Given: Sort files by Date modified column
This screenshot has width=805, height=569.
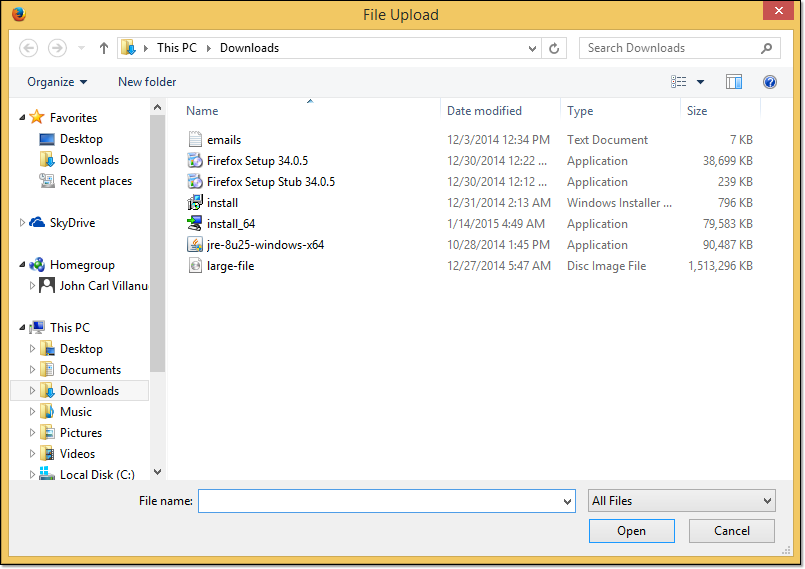Looking at the screenshot, I should click(x=484, y=111).
